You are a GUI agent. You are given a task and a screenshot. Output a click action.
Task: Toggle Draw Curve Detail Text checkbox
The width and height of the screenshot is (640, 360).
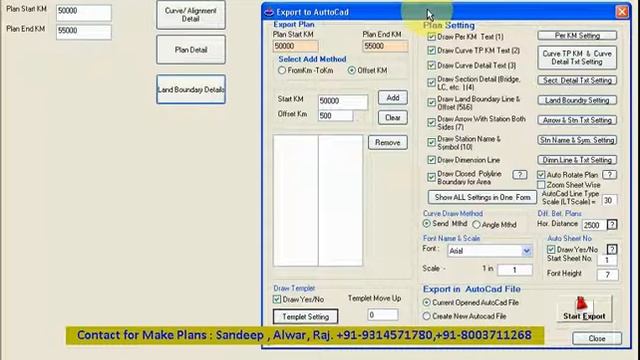[431, 65]
